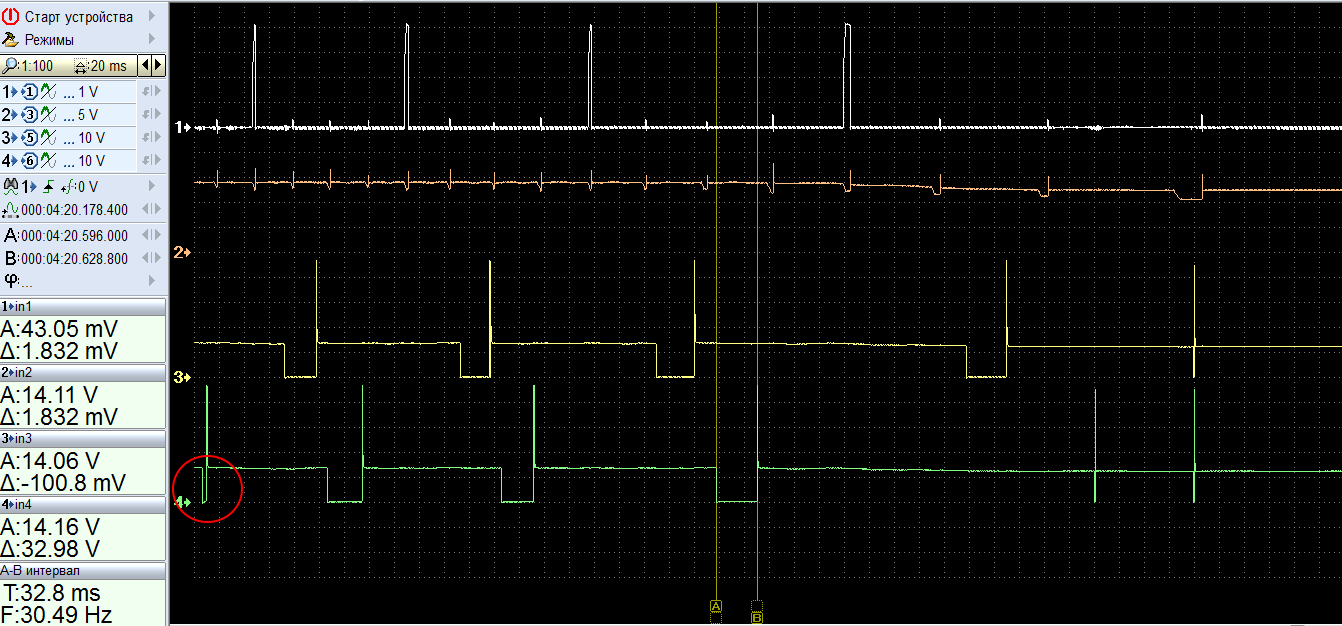Click the magnifier zoom 1:100 icon
The height and width of the screenshot is (626, 1342).
pos(11,66)
